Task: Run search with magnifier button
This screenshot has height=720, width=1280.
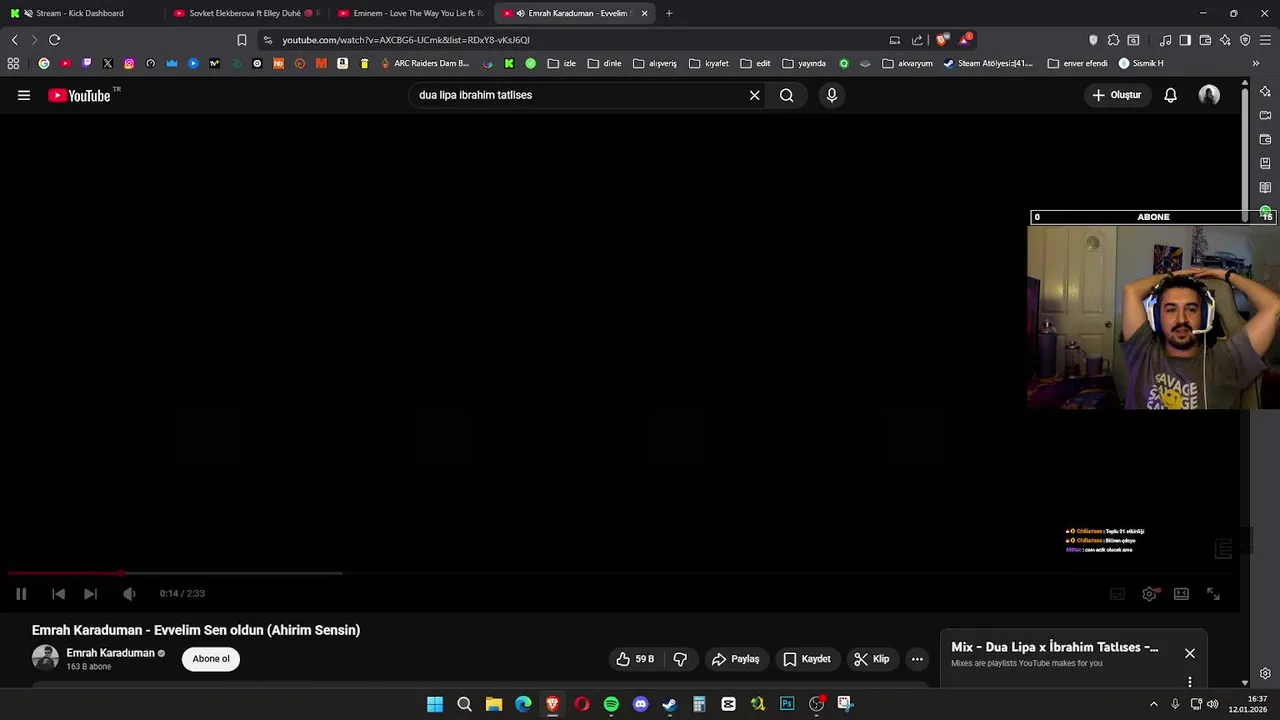Action: pyautogui.click(x=787, y=95)
